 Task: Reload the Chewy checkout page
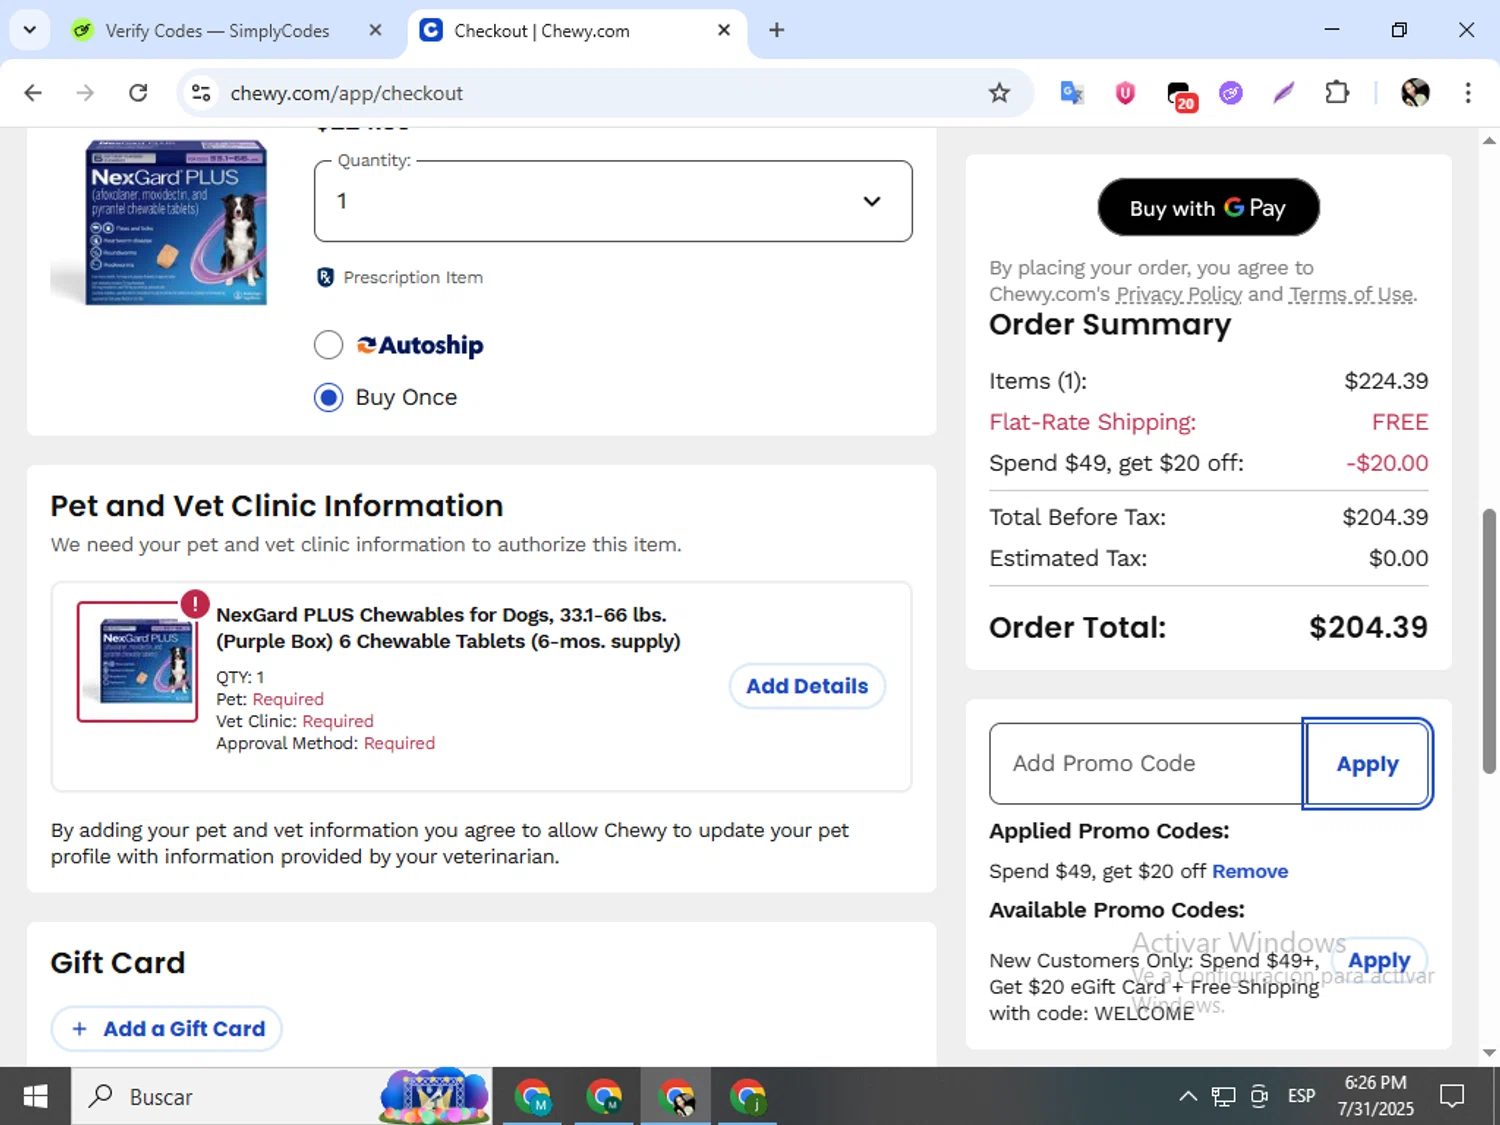(x=138, y=93)
